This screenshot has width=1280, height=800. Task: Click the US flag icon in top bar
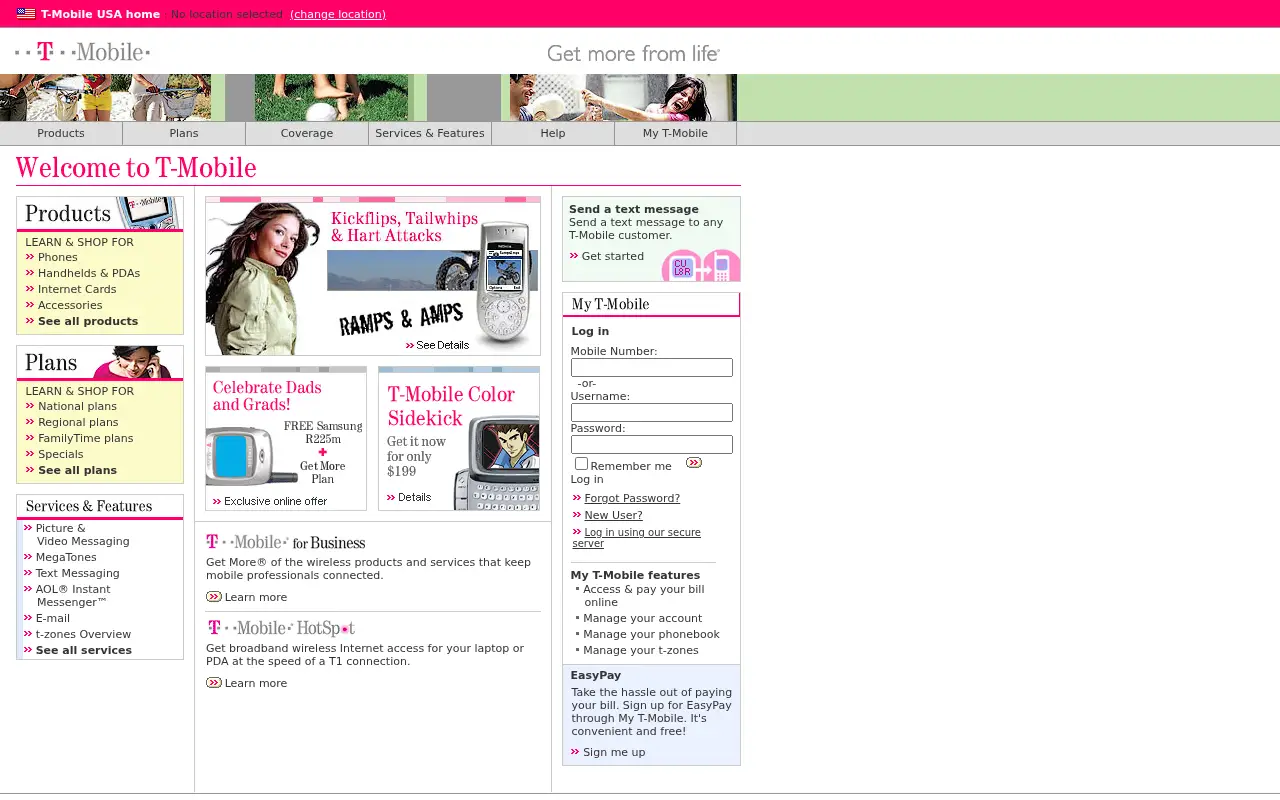coord(26,14)
